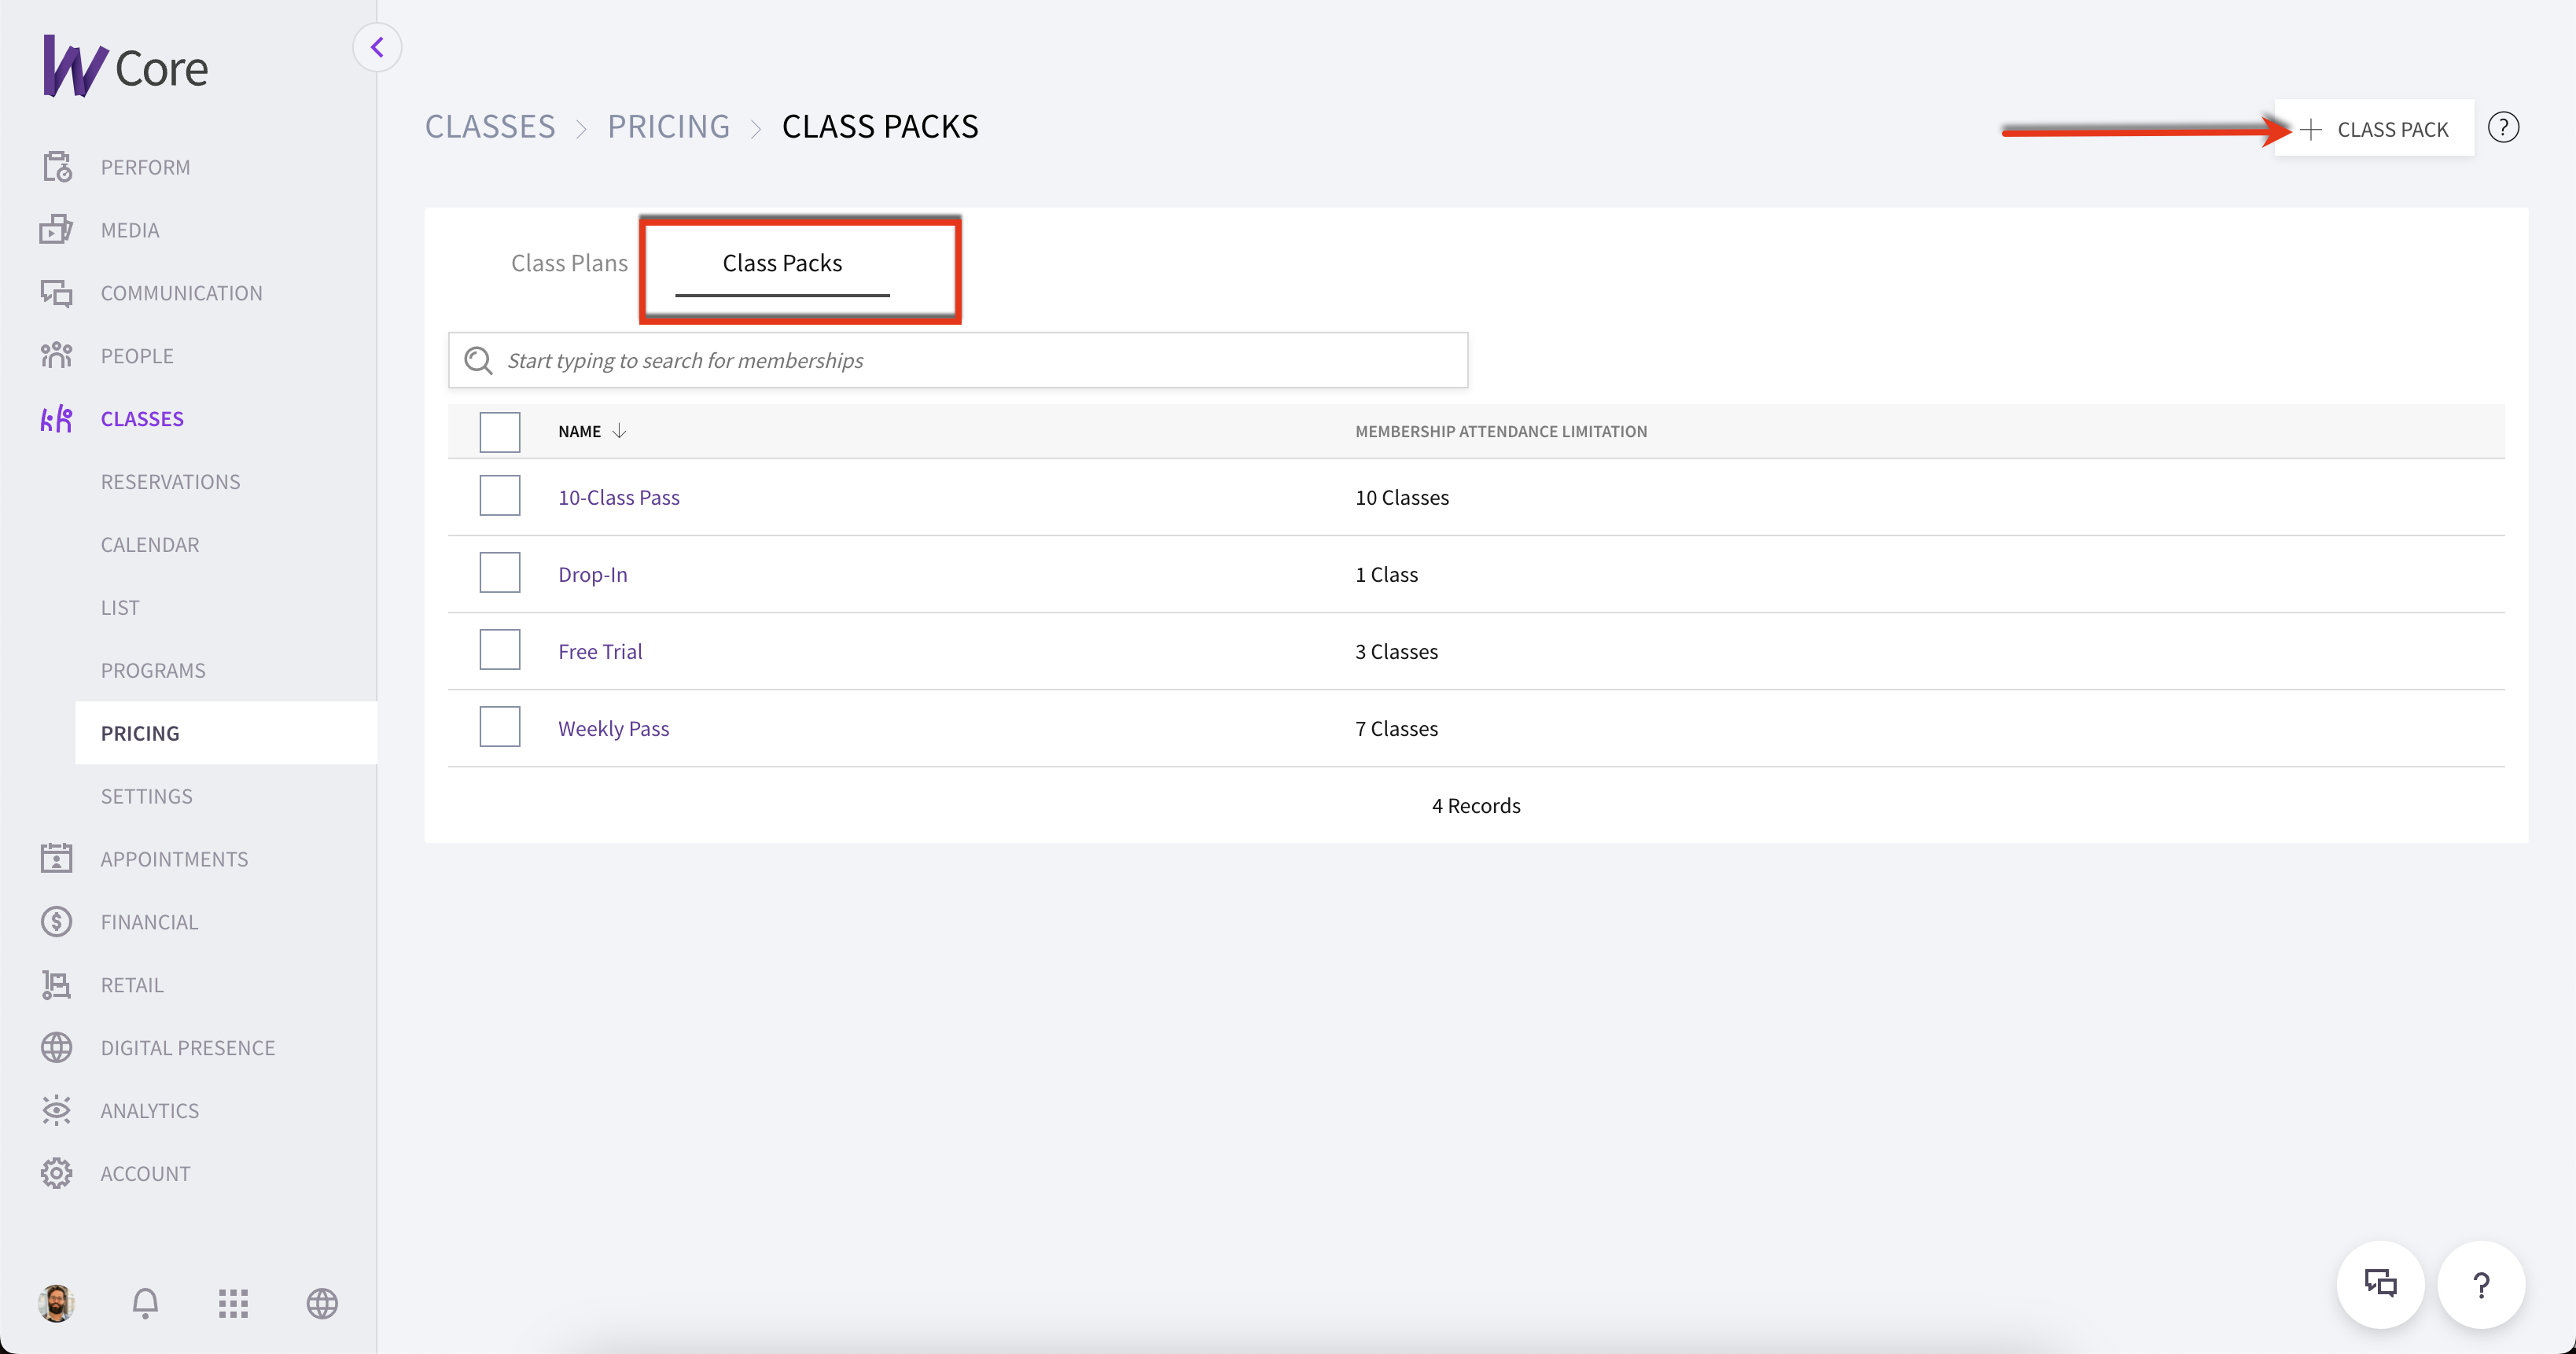Image resolution: width=2576 pixels, height=1354 pixels.
Task: Open the Pricing menu item
Action: [x=140, y=732]
